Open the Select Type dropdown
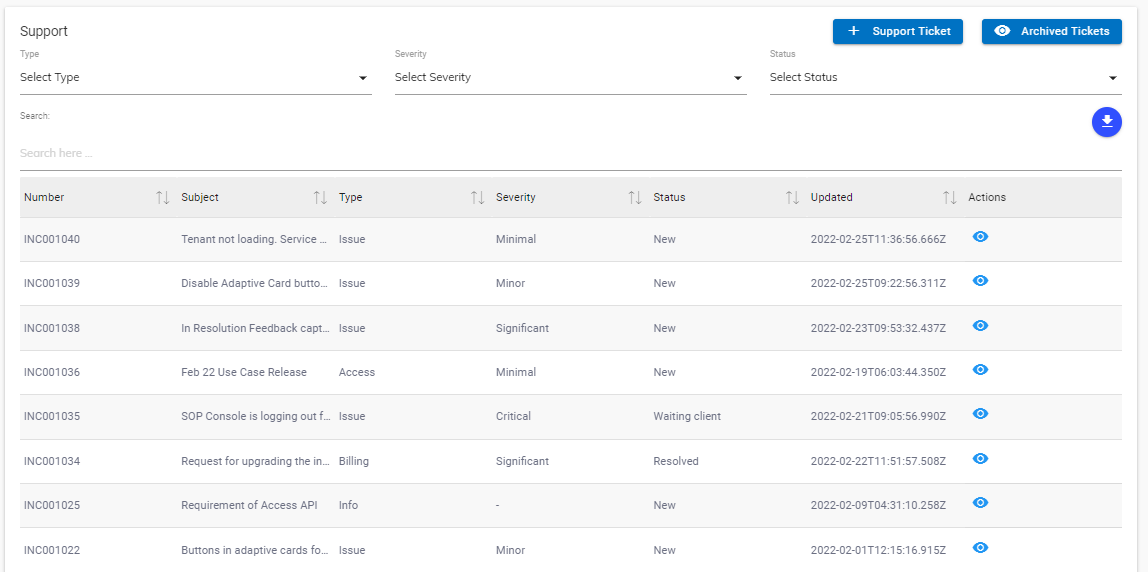 click(195, 78)
